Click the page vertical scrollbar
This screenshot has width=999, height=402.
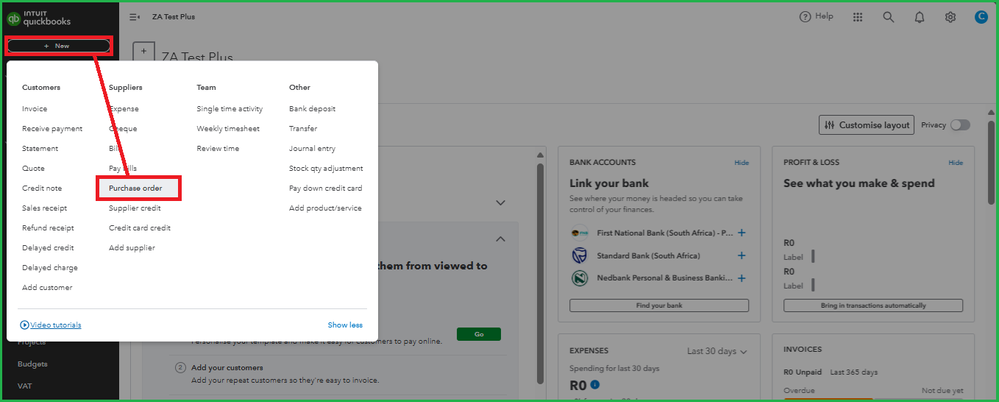click(x=993, y=162)
